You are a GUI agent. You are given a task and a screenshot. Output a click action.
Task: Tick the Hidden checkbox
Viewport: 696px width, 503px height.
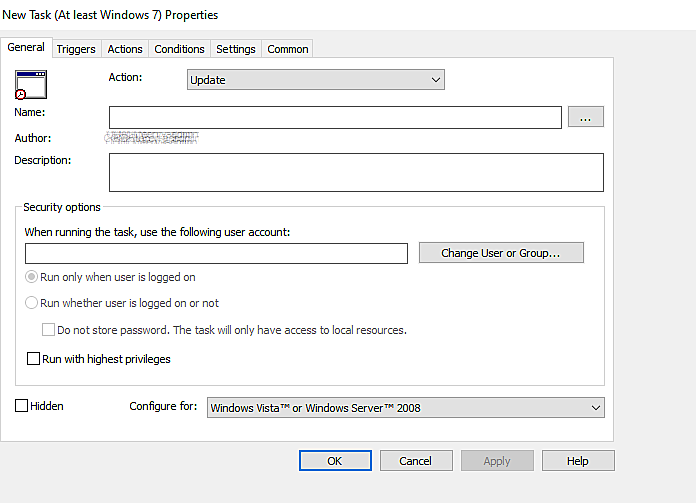click(22, 406)
